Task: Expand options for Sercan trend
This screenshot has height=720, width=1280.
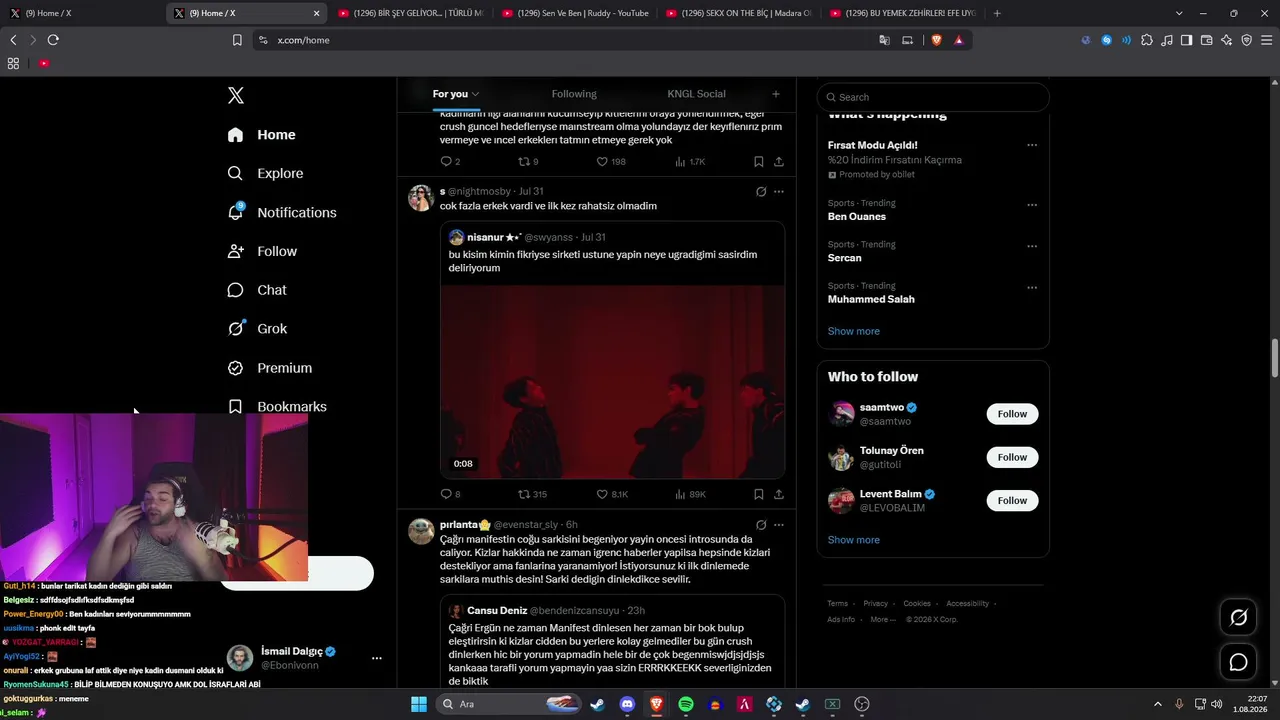Action: [x=1032, y=246]
